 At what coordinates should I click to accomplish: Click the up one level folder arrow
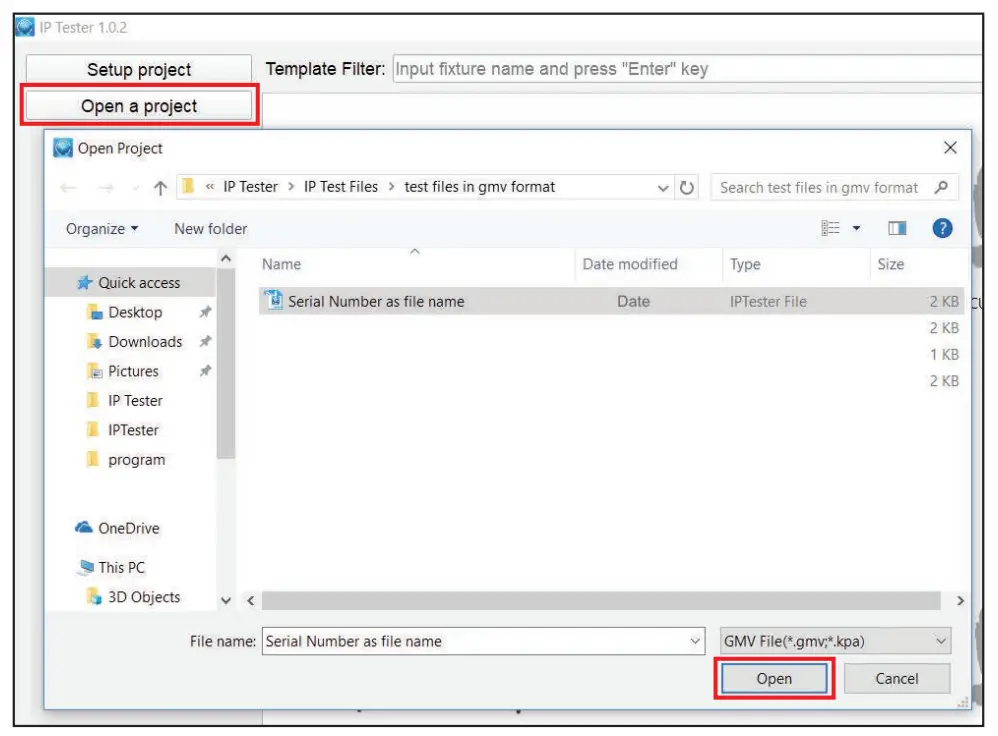160,185
